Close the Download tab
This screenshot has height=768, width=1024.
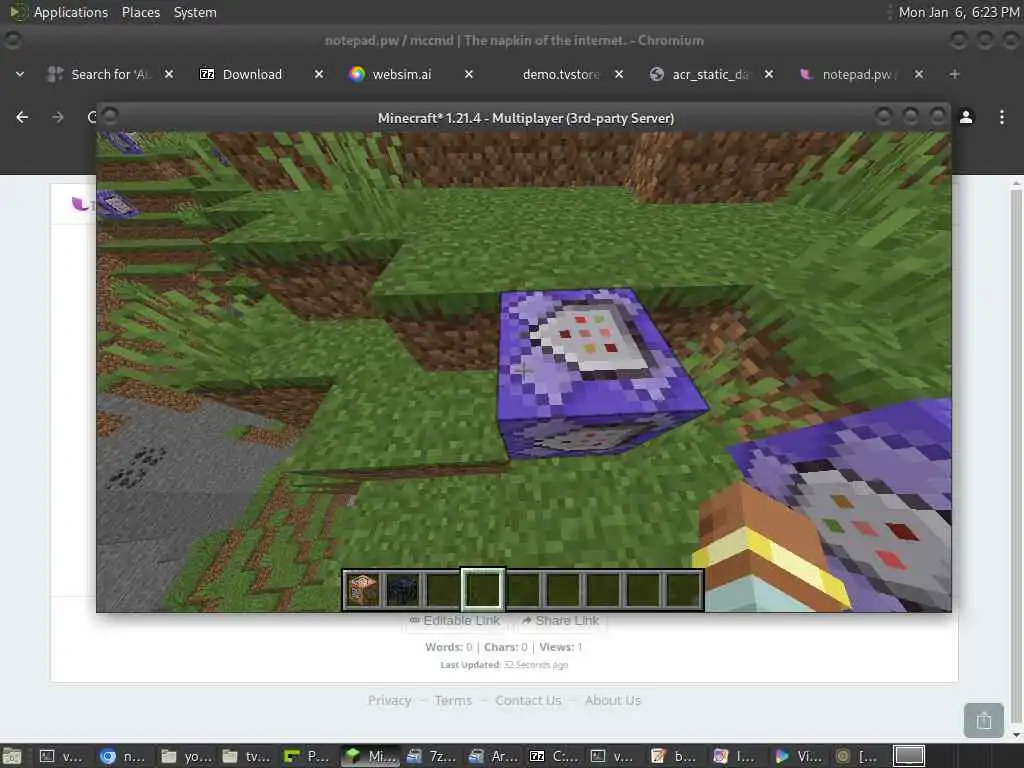click(319, 74)
